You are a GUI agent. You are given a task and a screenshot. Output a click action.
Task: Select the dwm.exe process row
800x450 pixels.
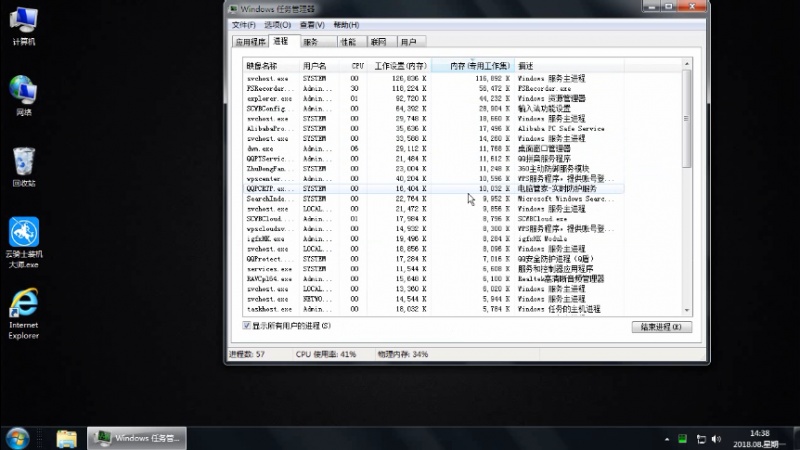(433, 149)
